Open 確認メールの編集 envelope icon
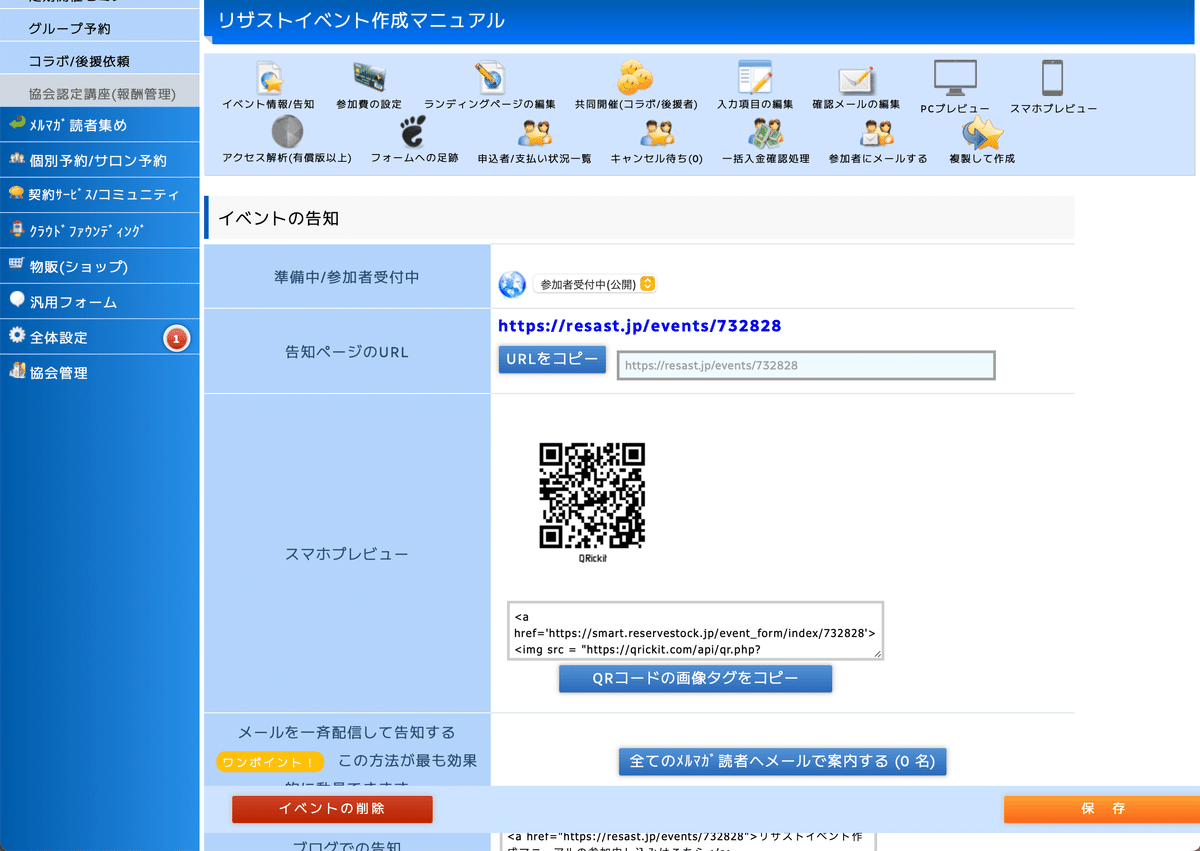This screenshot has height=851, width=1200. pos(856,81)
